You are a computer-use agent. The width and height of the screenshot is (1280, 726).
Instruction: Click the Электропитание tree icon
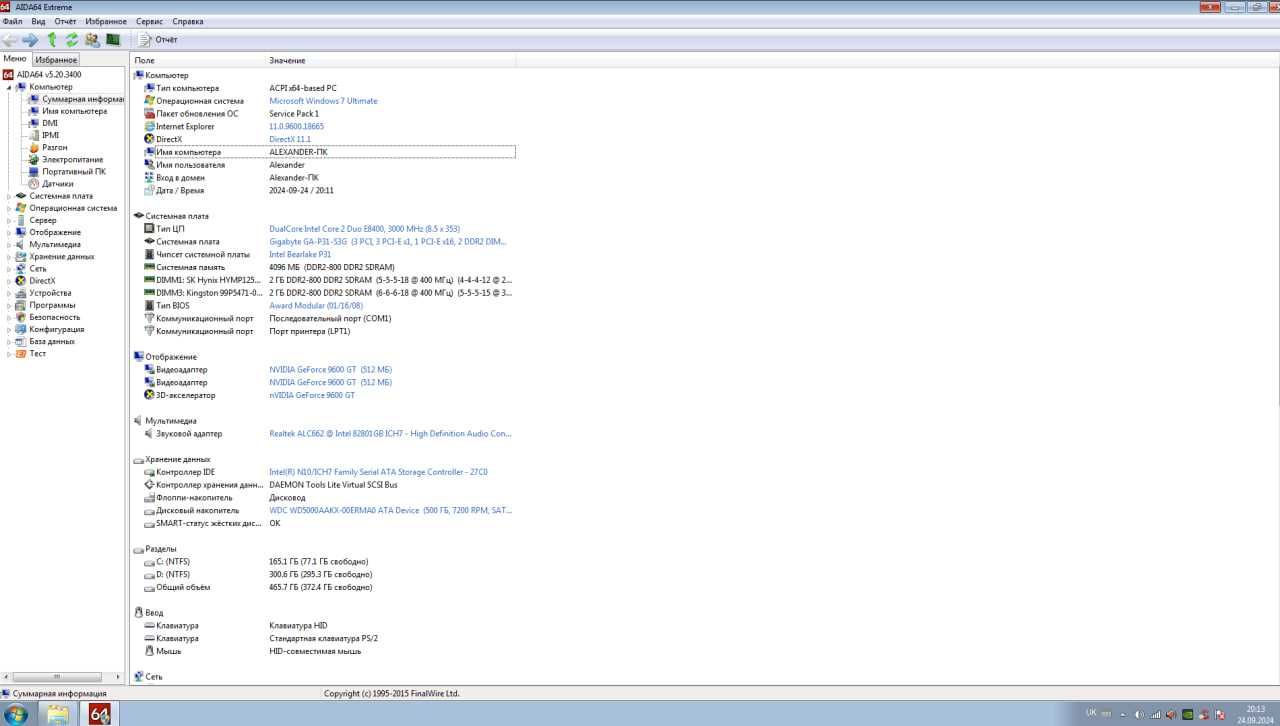pyautogui.click(x=34, y=159)
